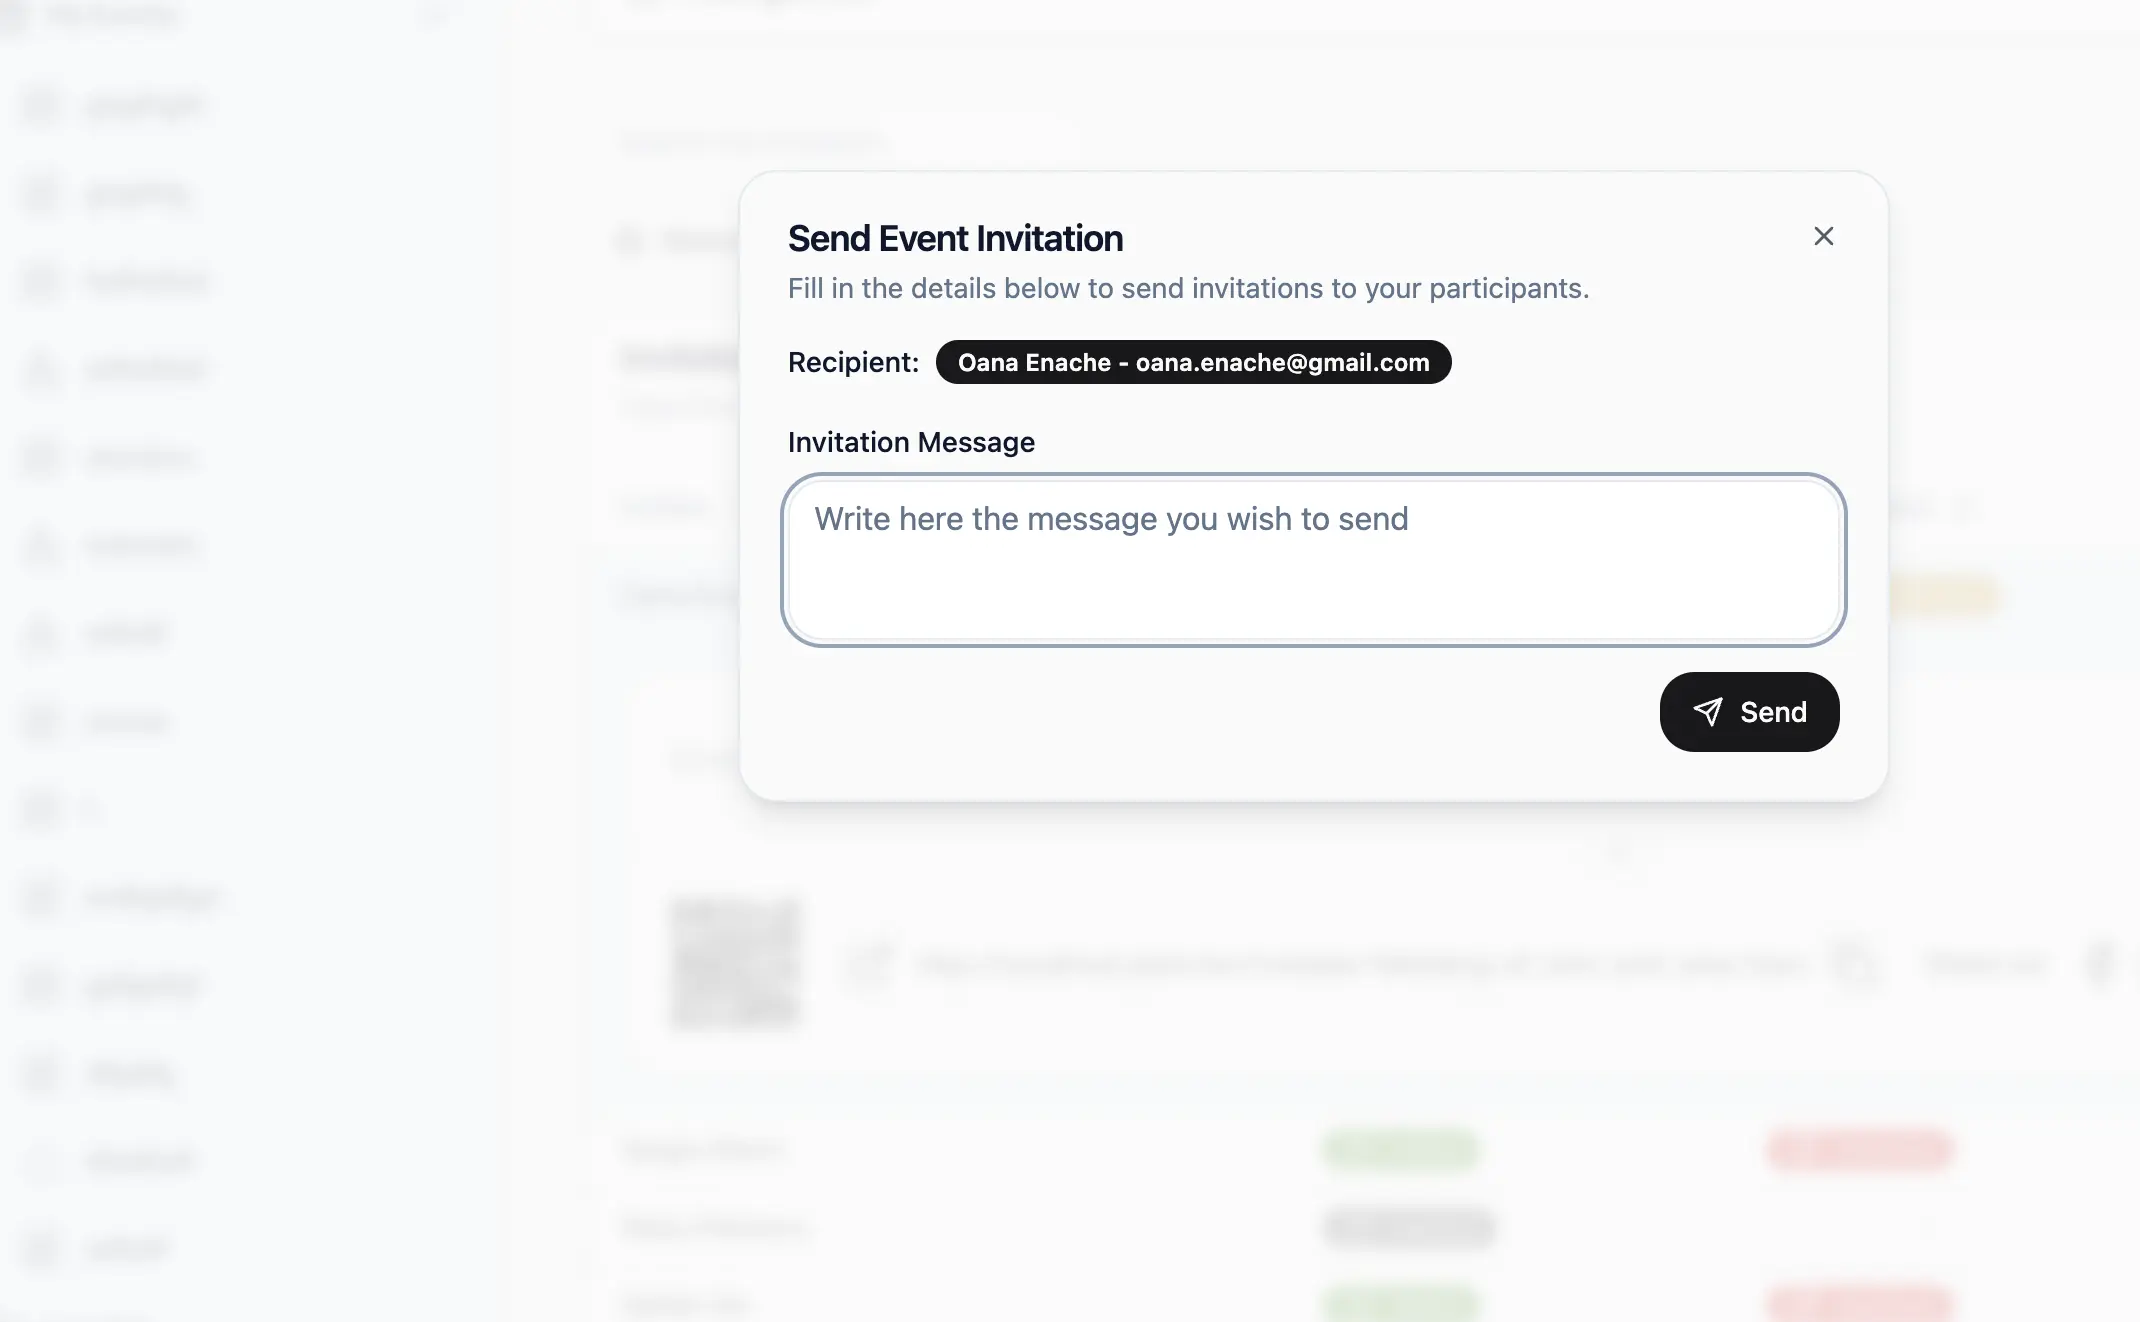Click the Recipient label

coord(853,362)
